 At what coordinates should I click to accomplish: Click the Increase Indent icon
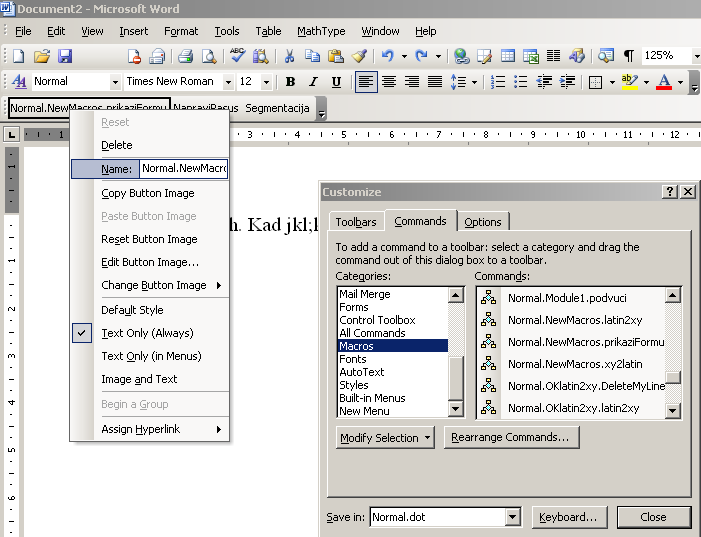(567, 82)
